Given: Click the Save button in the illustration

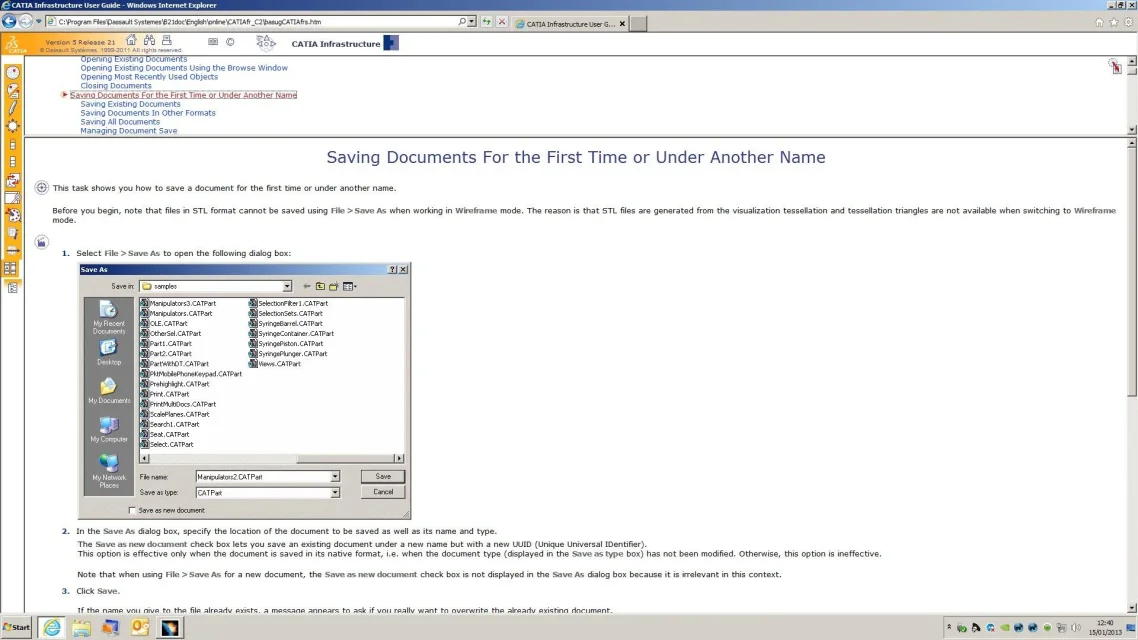Looking at the screenshot, I should tap(382, 477).
